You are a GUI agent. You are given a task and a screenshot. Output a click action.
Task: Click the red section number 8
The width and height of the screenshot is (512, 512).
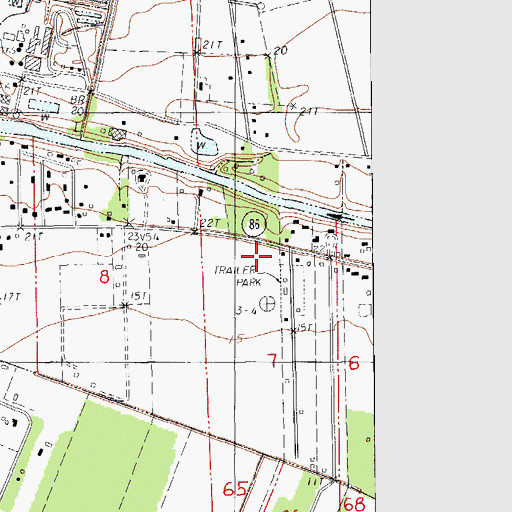[104, 277]
